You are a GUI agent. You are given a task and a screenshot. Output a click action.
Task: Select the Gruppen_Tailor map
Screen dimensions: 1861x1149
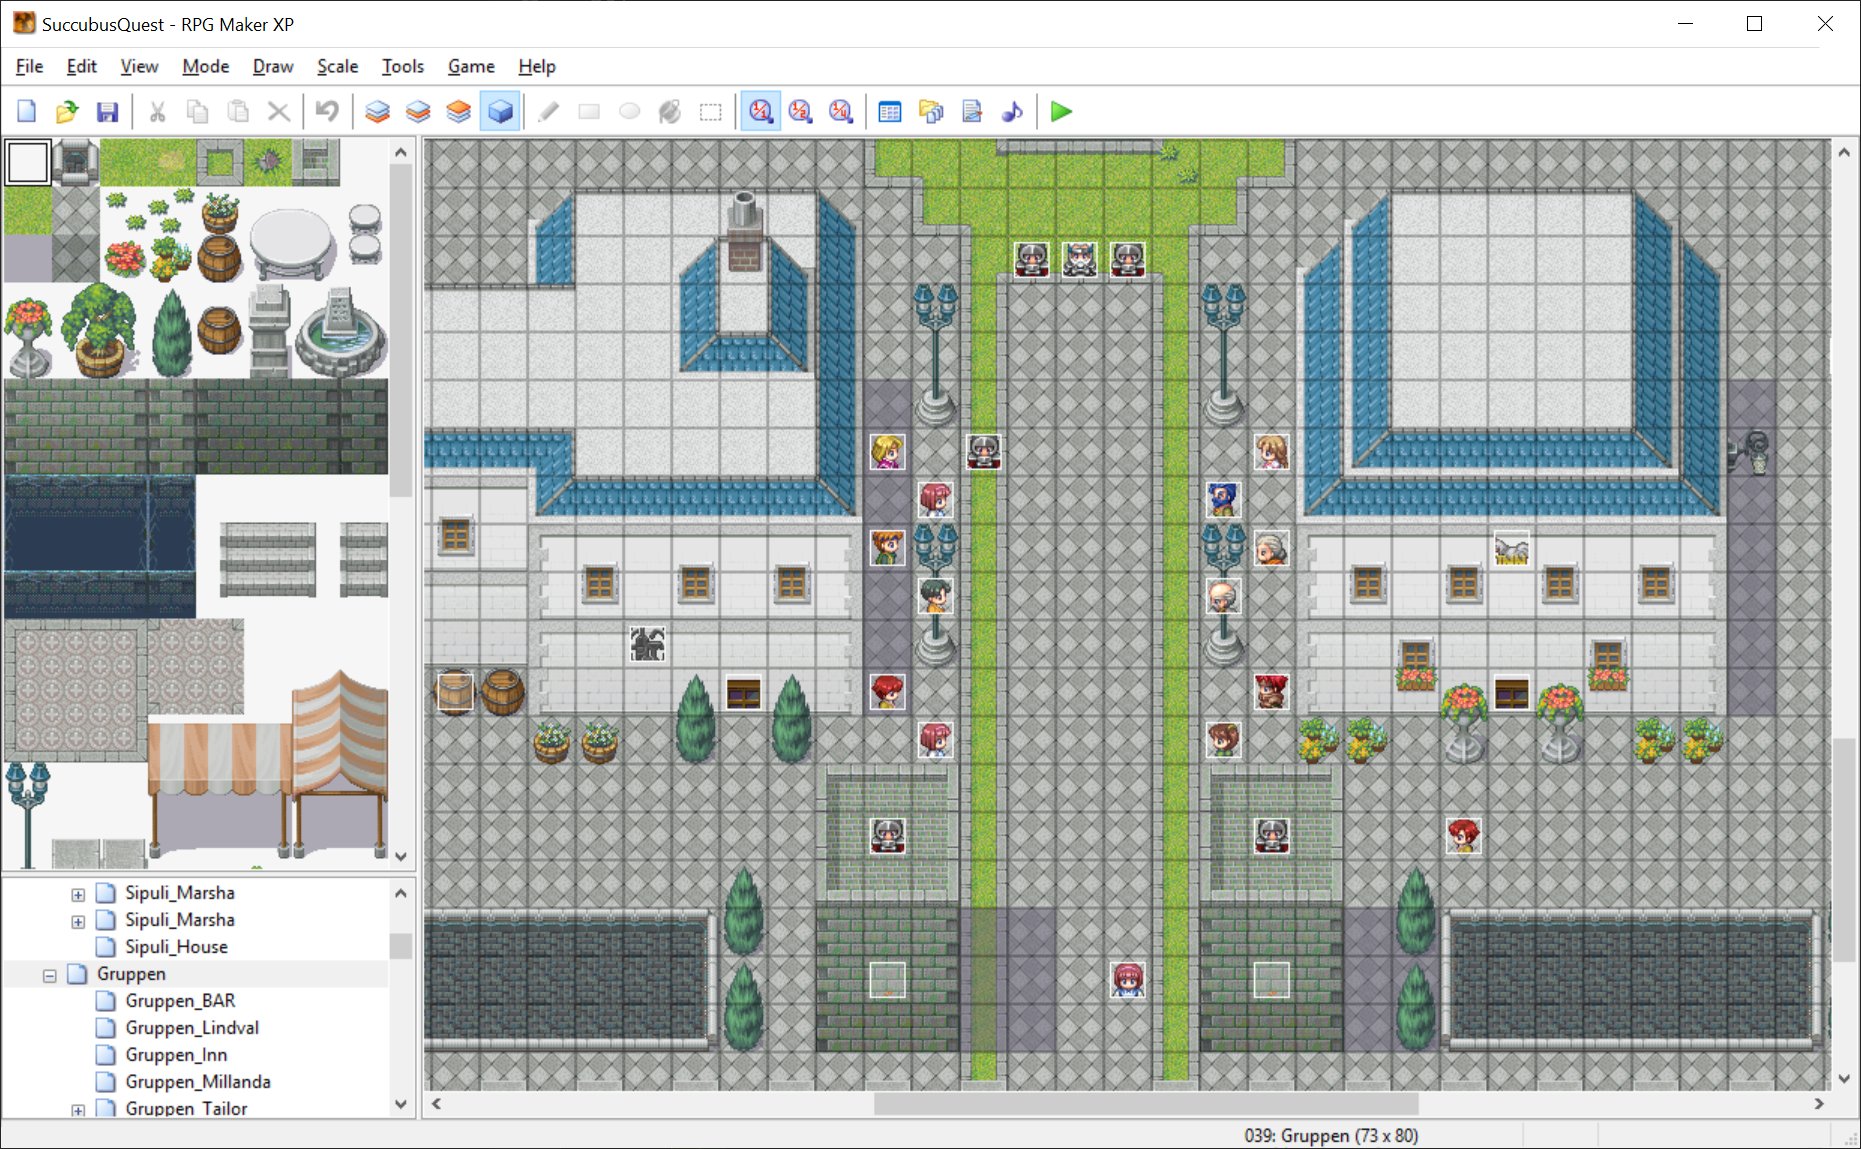coord(186,1108)
